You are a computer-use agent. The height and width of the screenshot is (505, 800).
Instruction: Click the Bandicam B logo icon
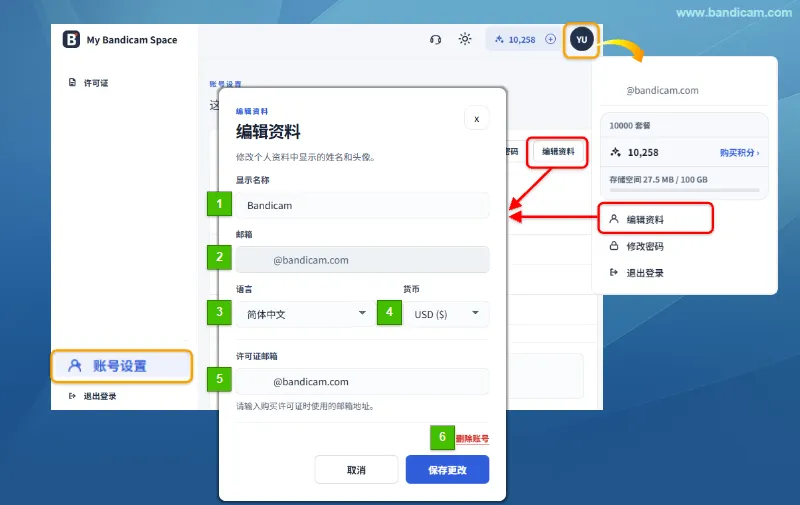click(x=71, y=39)
